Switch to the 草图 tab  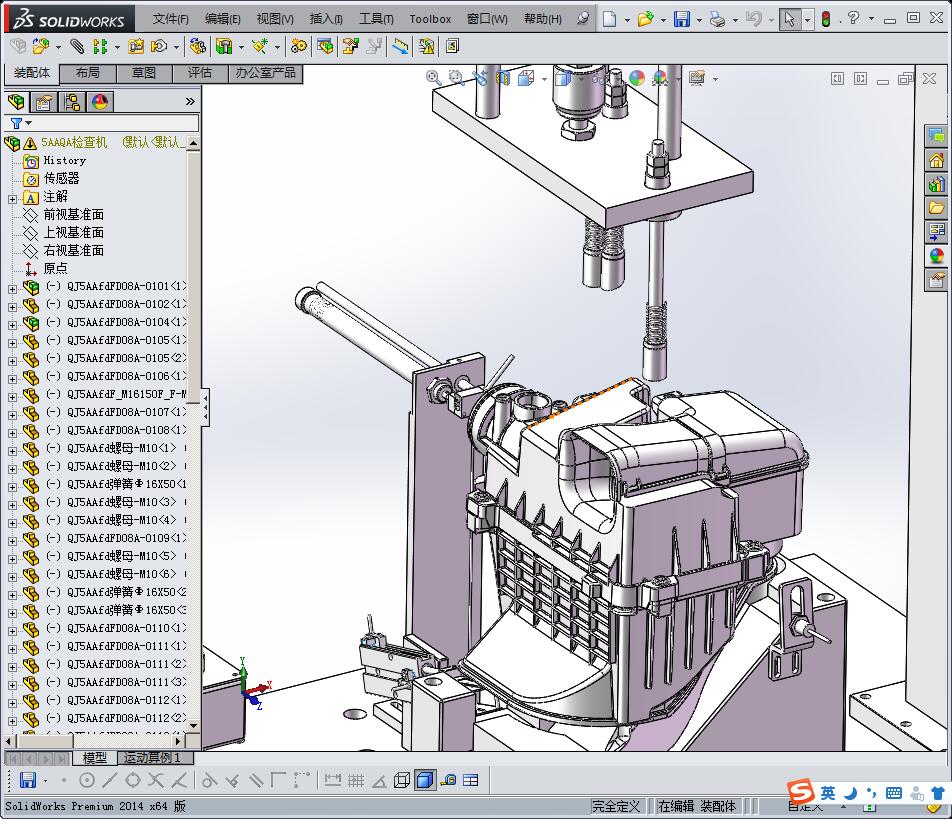[144, 73]
